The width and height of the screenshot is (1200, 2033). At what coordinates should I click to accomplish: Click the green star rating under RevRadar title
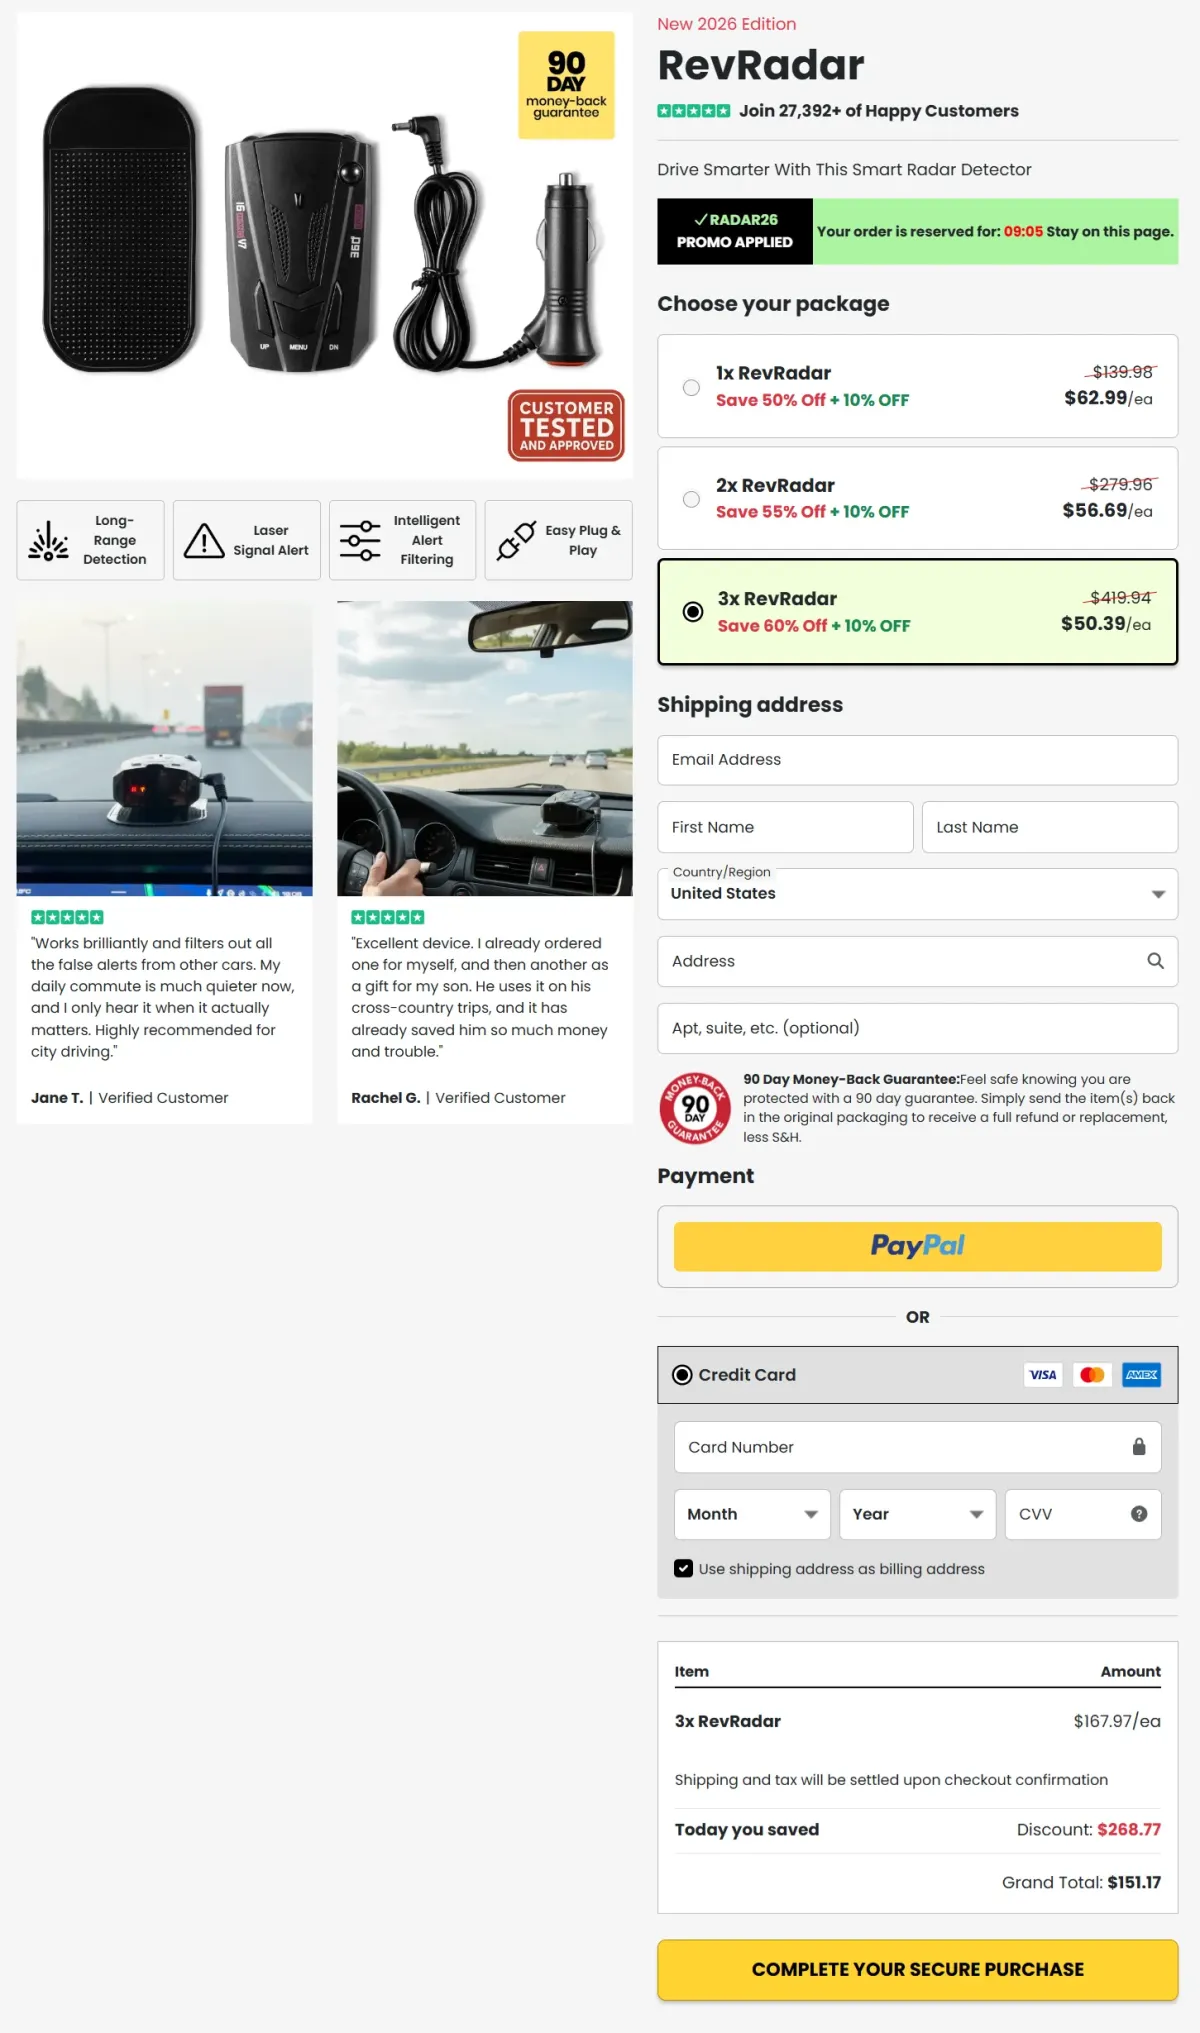[694, 111]
